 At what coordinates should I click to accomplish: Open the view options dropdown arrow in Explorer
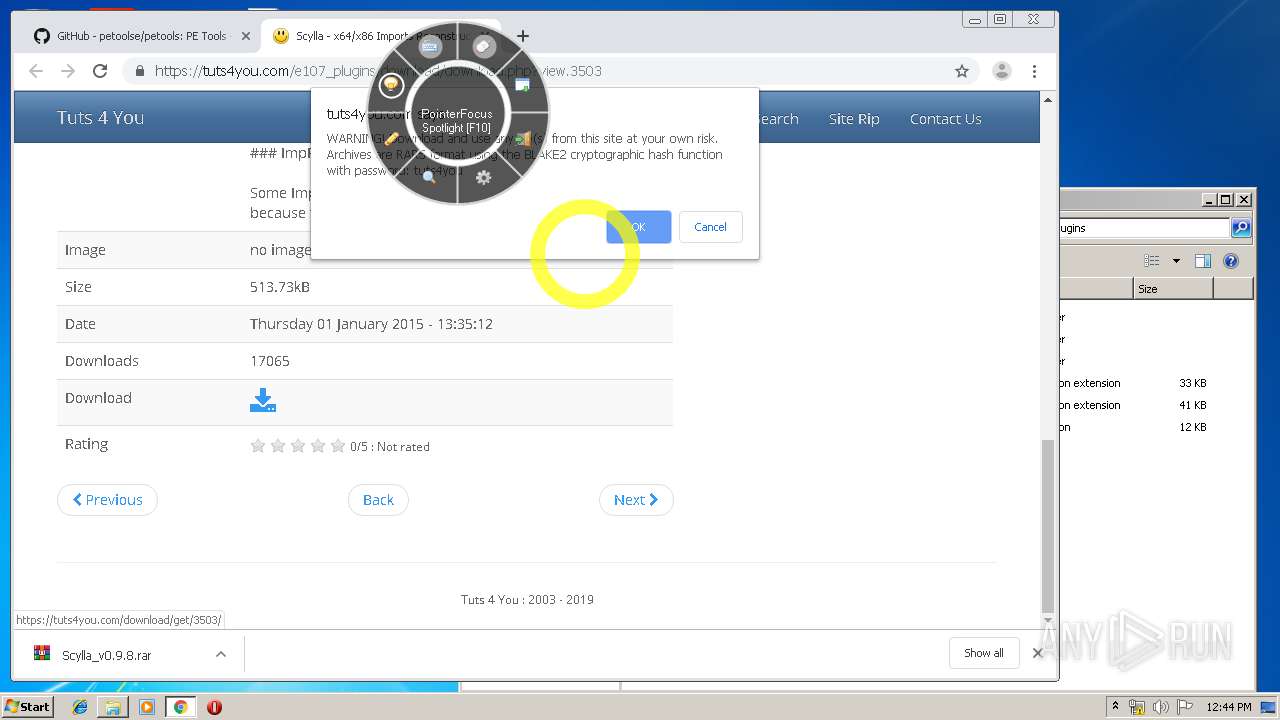(x=1176, y=261)
